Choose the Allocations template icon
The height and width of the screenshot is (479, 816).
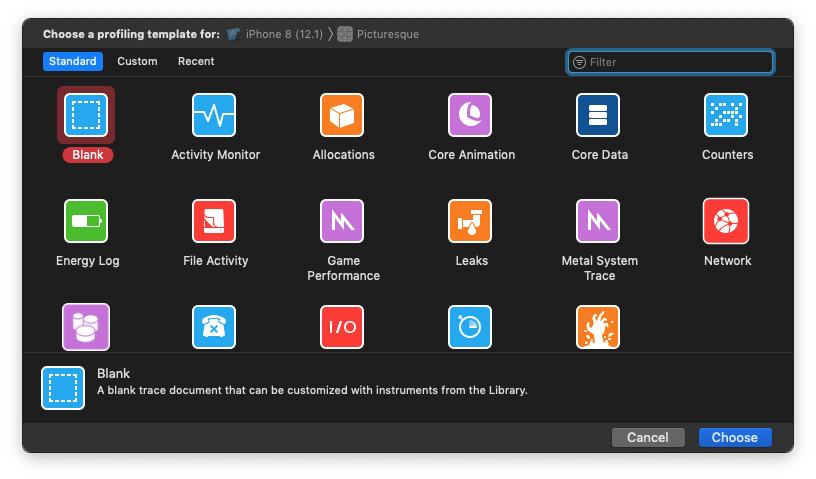pos(342,115)
